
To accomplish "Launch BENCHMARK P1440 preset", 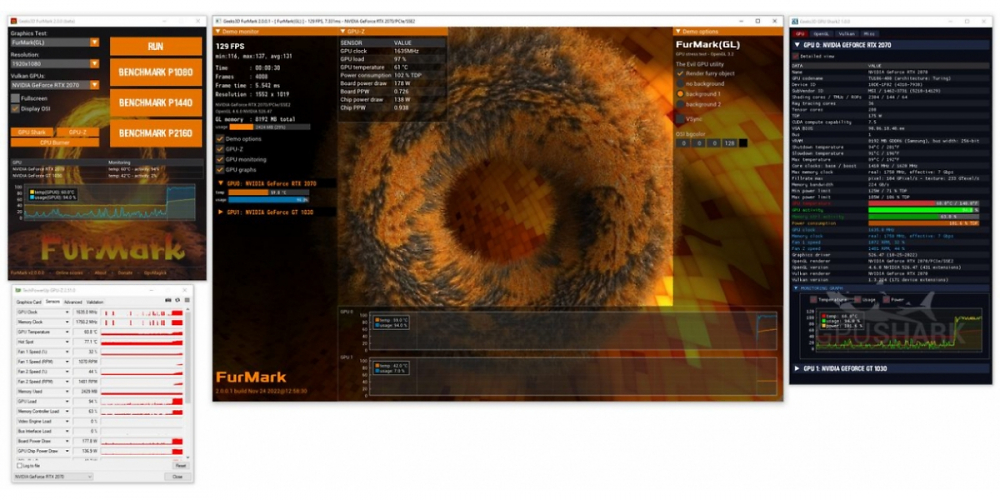I will [x=156, y=103].
